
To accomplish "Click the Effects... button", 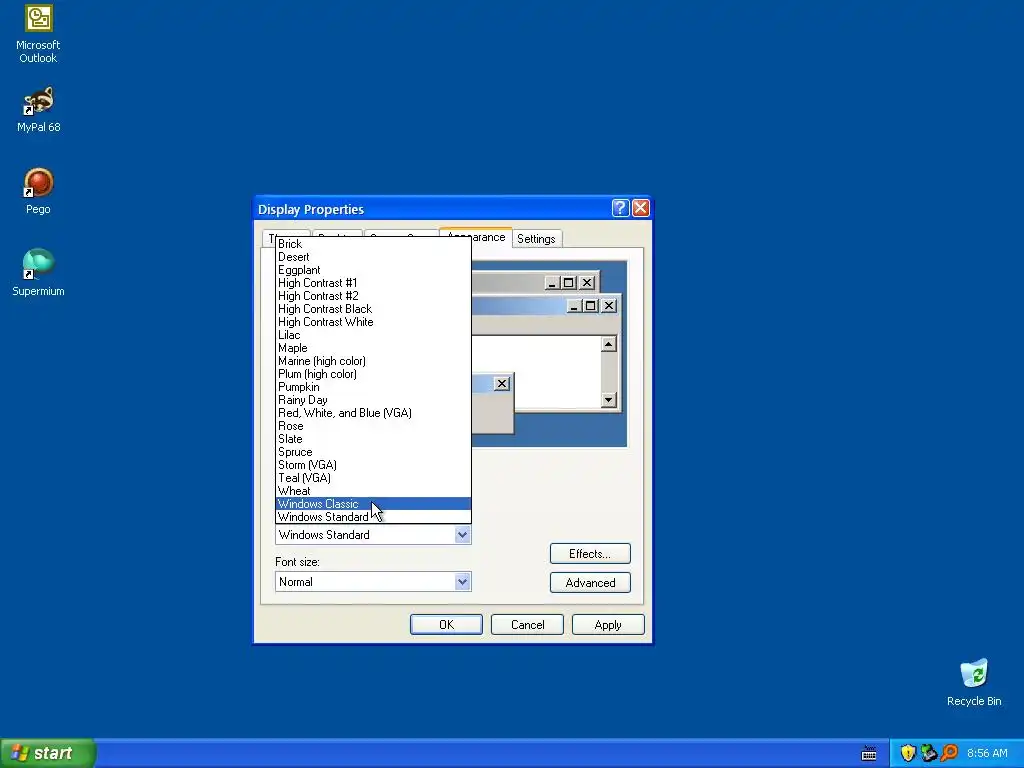I will click(590, 554).
